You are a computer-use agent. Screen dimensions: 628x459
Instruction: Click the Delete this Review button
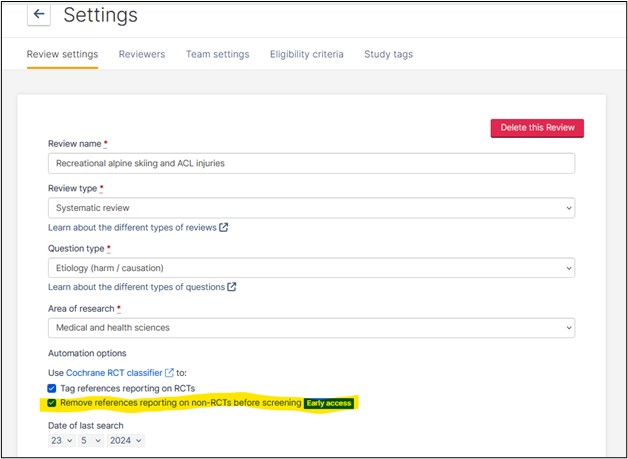pos(537,127)
